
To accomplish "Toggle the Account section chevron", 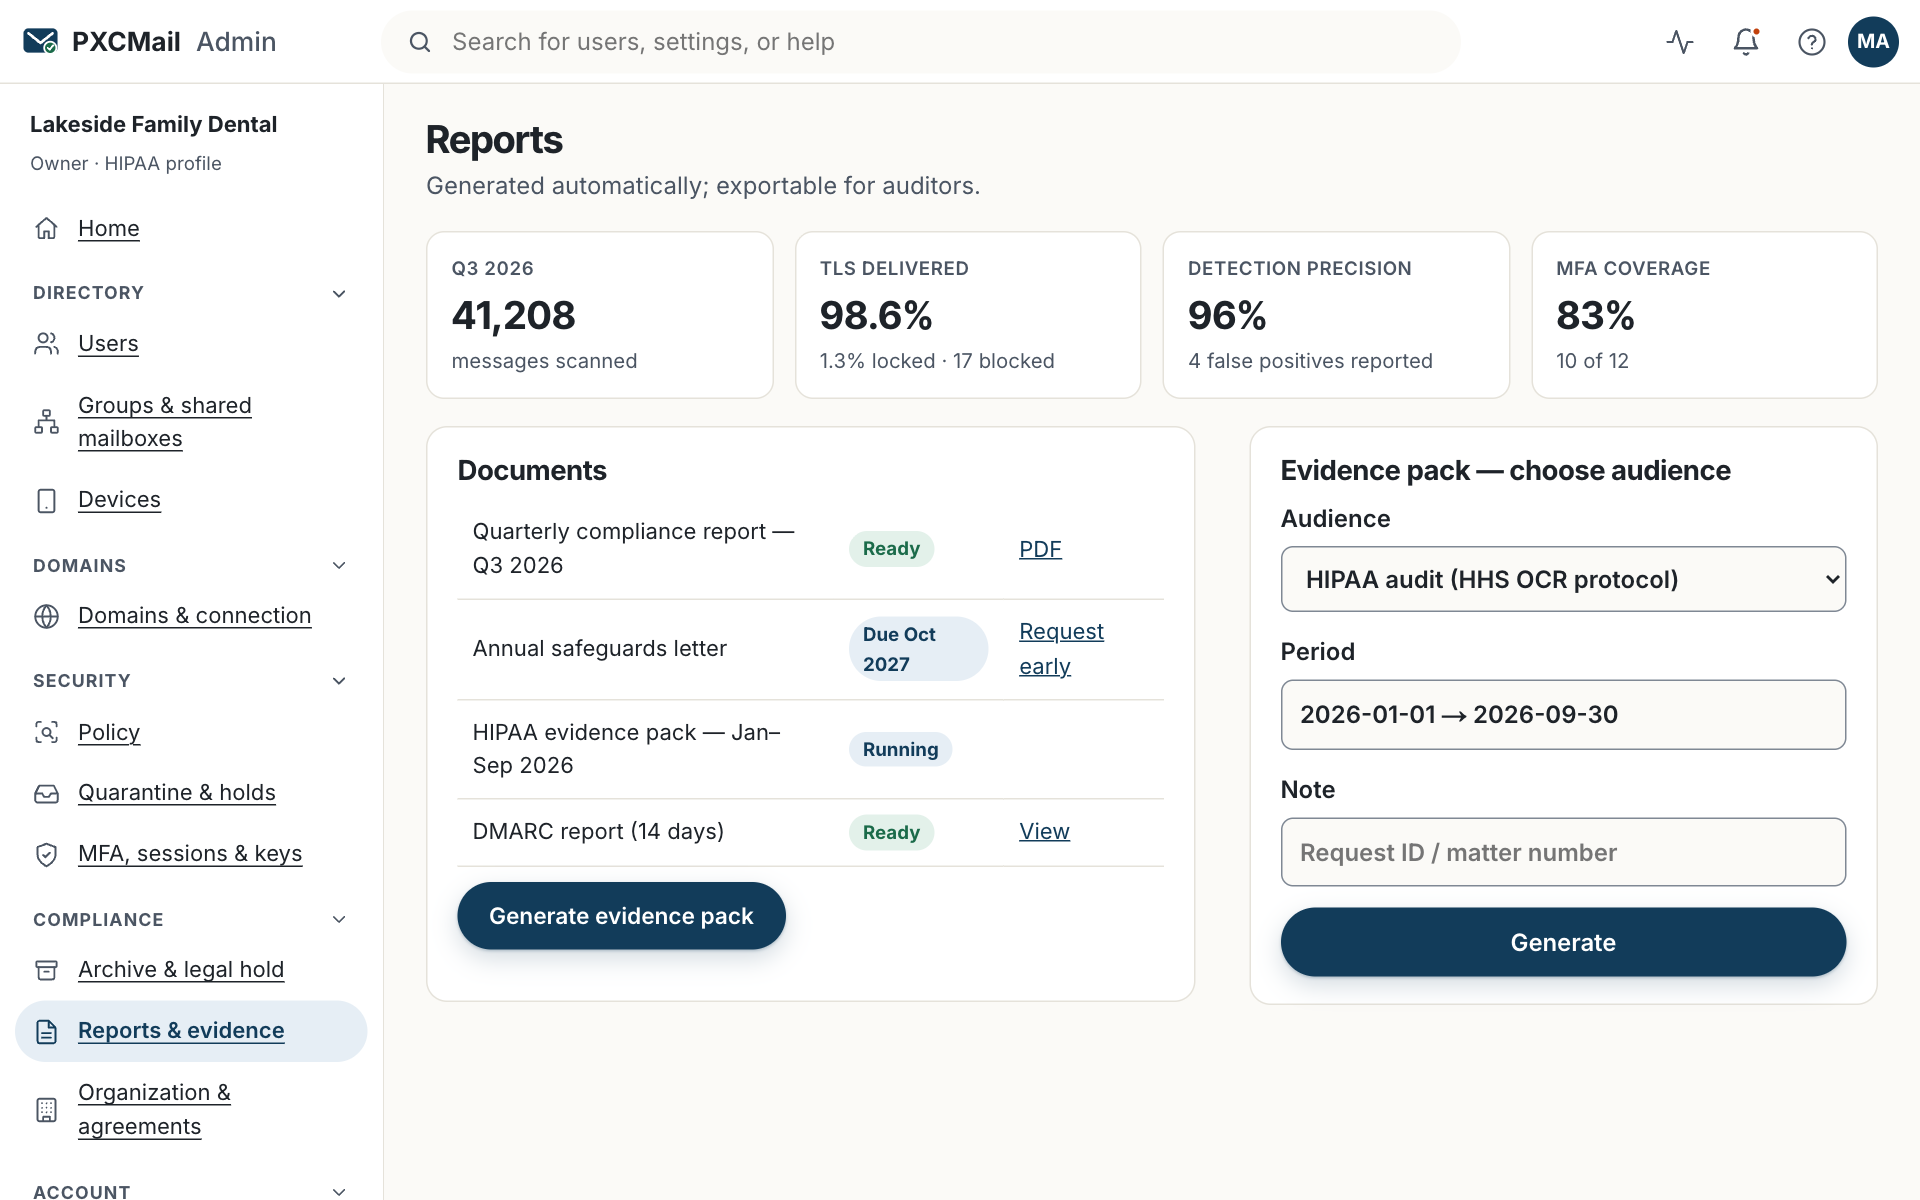I will [339, 1191].
